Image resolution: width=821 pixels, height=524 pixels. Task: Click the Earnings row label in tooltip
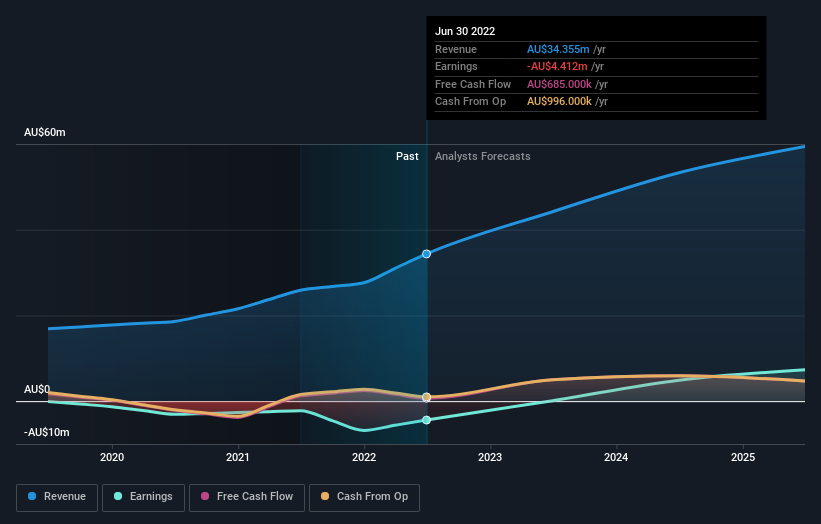tap(456, 66)
